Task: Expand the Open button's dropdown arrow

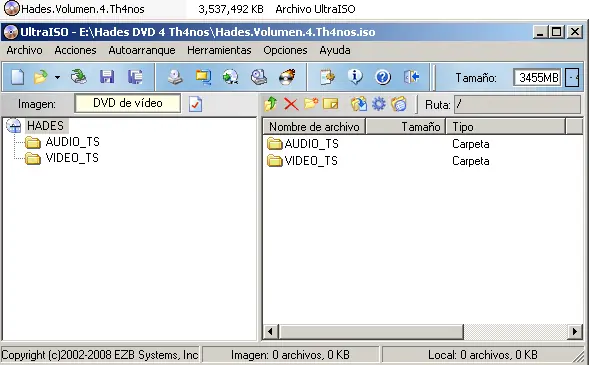Action: pos(57,77)
